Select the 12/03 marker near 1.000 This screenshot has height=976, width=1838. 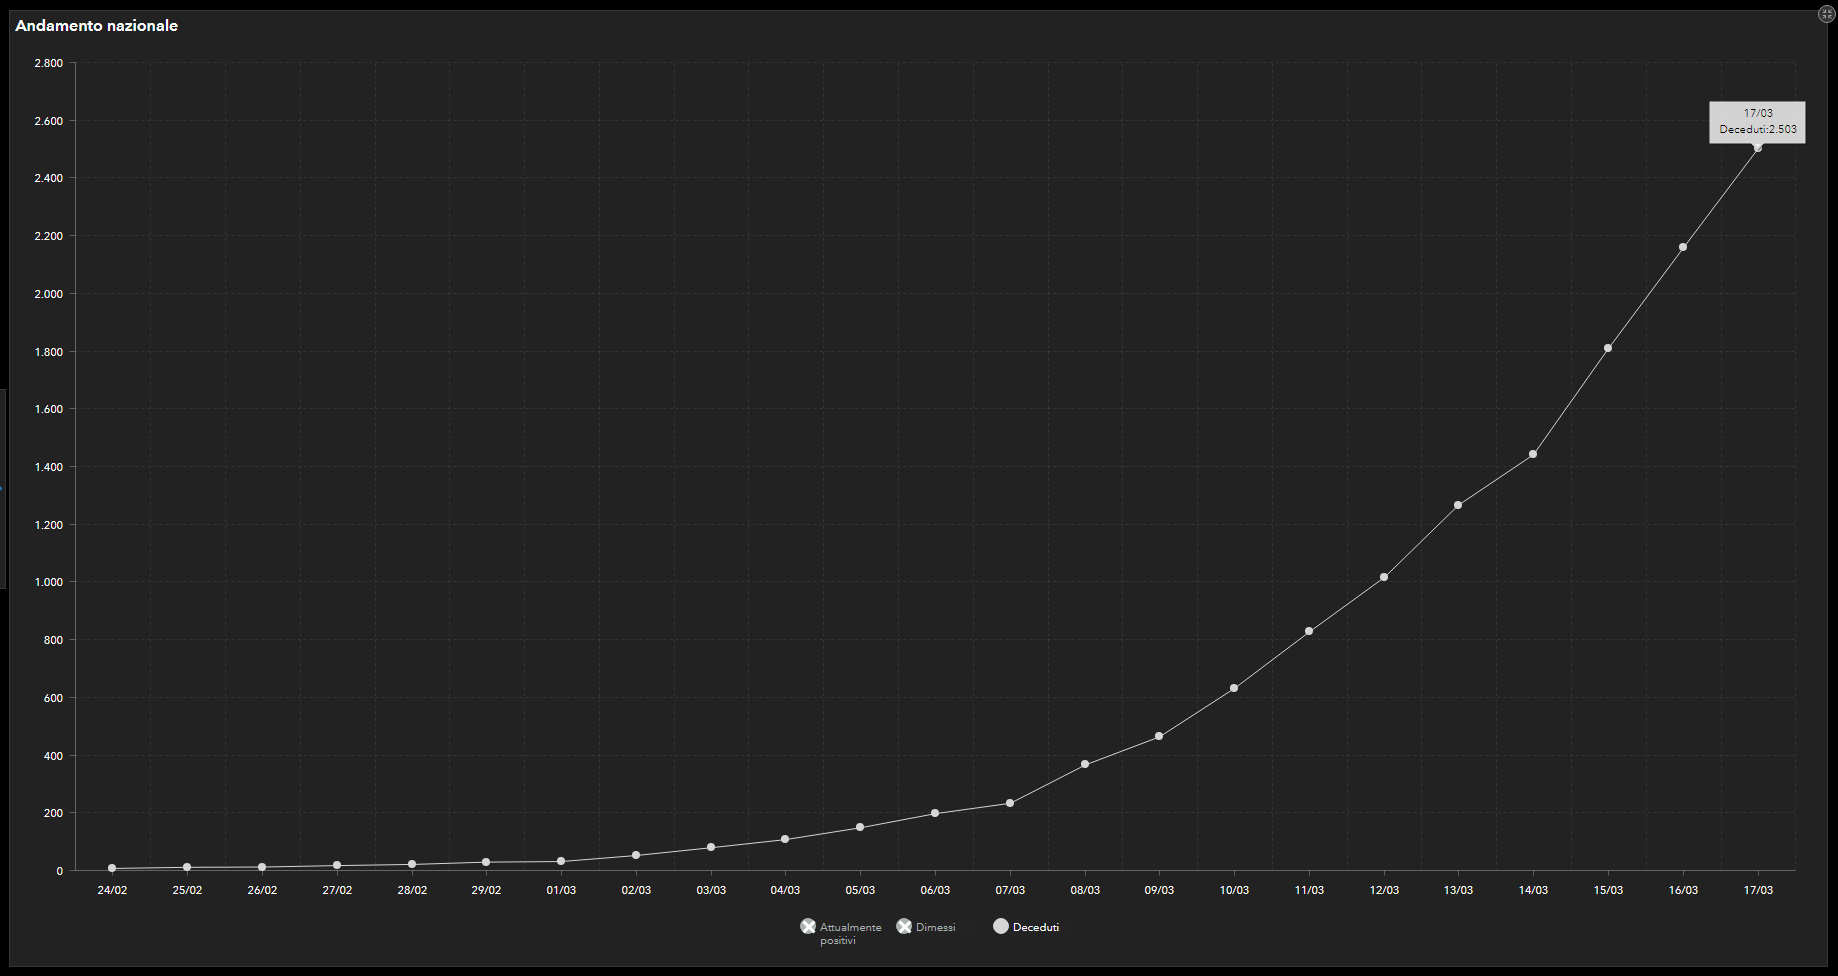(x=1384, y=577)
